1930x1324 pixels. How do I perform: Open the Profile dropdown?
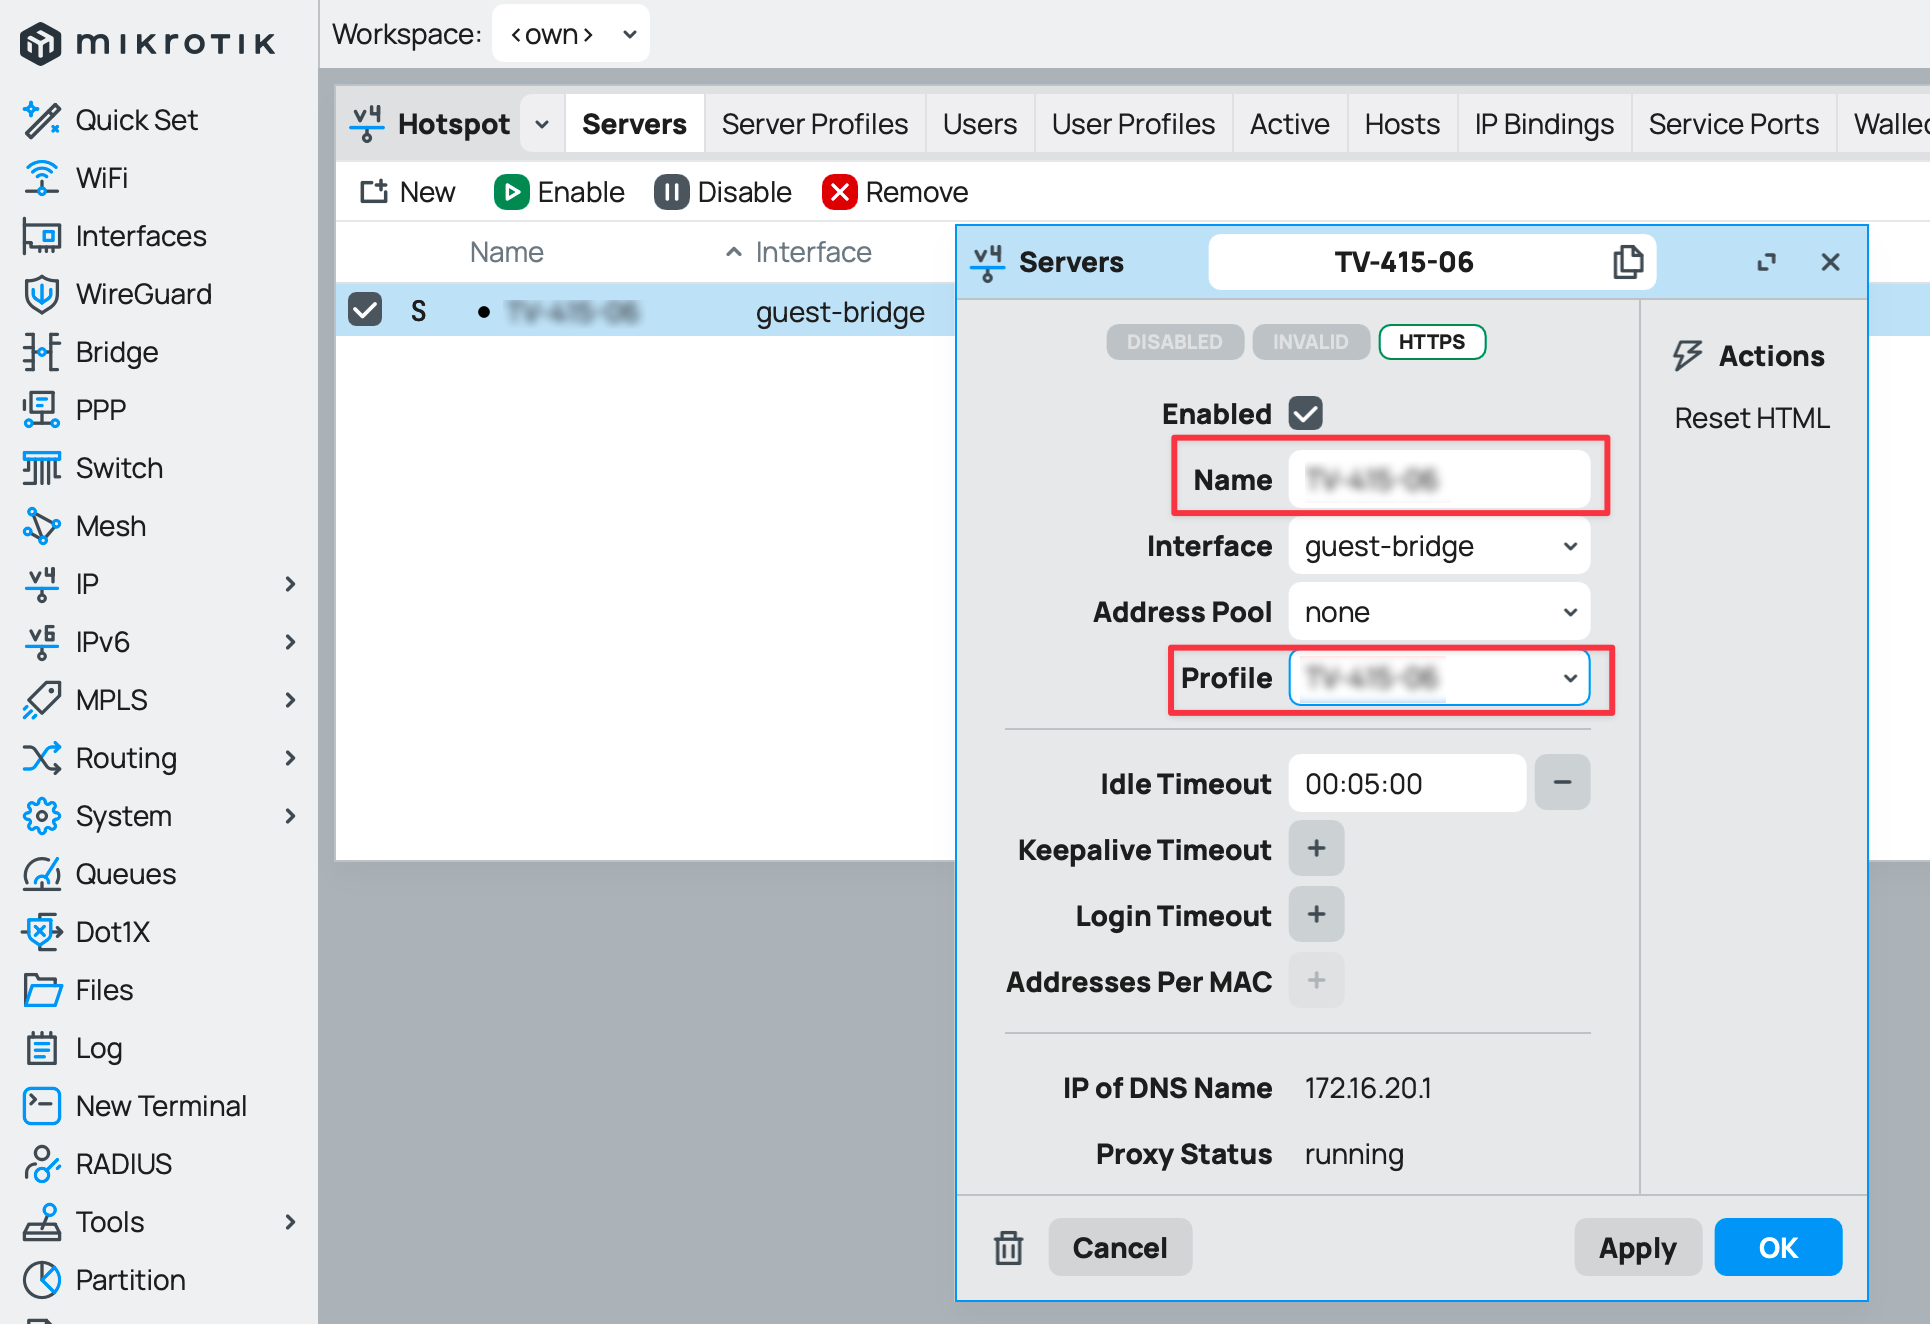[x=1439, y=678]
